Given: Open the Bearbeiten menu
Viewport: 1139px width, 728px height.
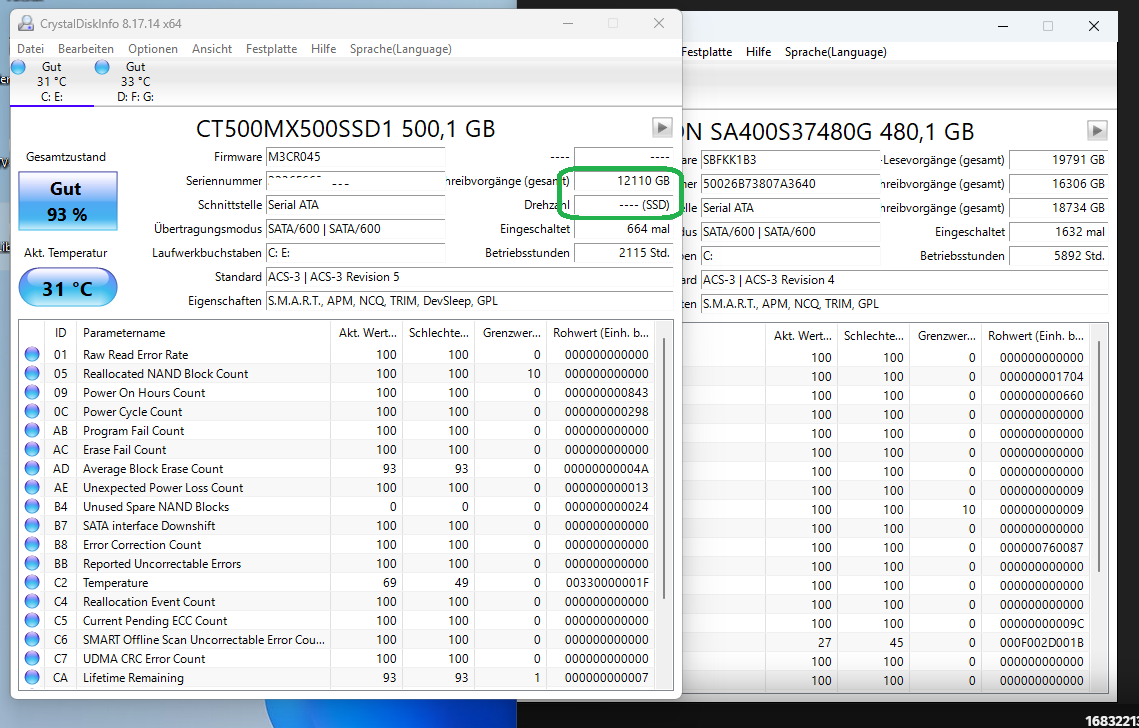Looking at the screenshot, I should pos(86,49).
